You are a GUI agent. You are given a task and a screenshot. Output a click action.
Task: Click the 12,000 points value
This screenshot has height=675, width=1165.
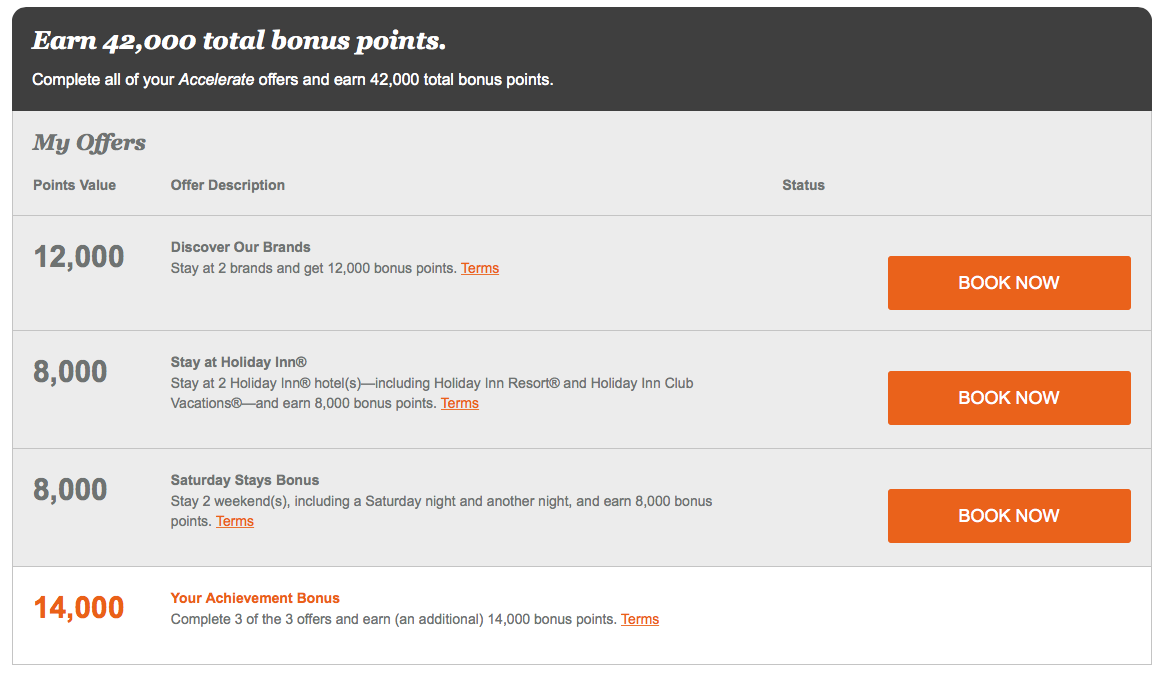(x=79, y=257)
